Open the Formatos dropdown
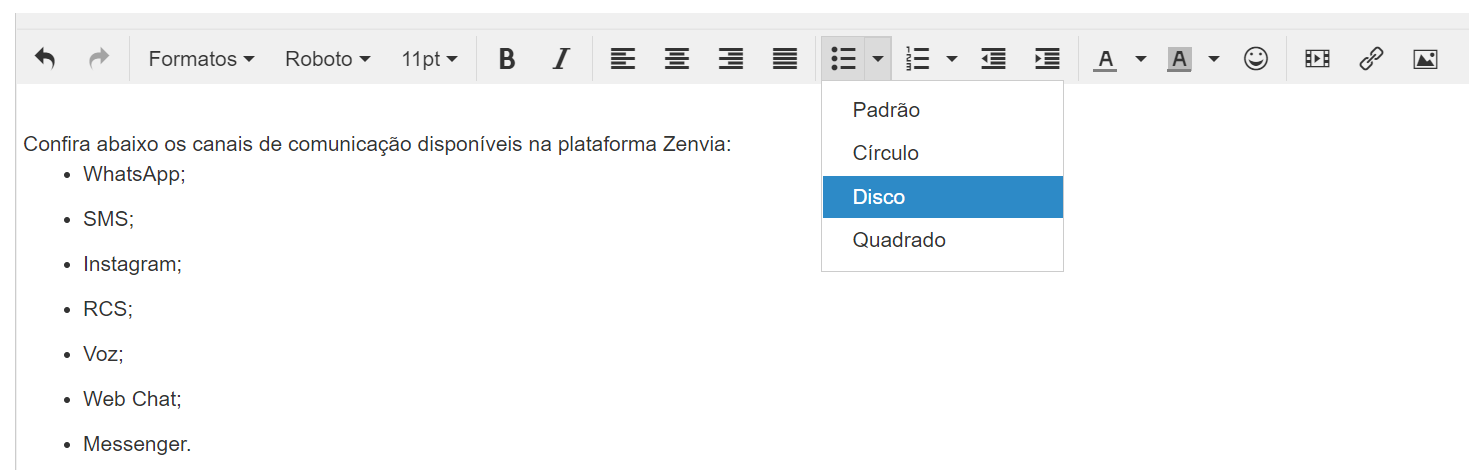Screen dimensions: 1469x470 [x=201, y=59]
